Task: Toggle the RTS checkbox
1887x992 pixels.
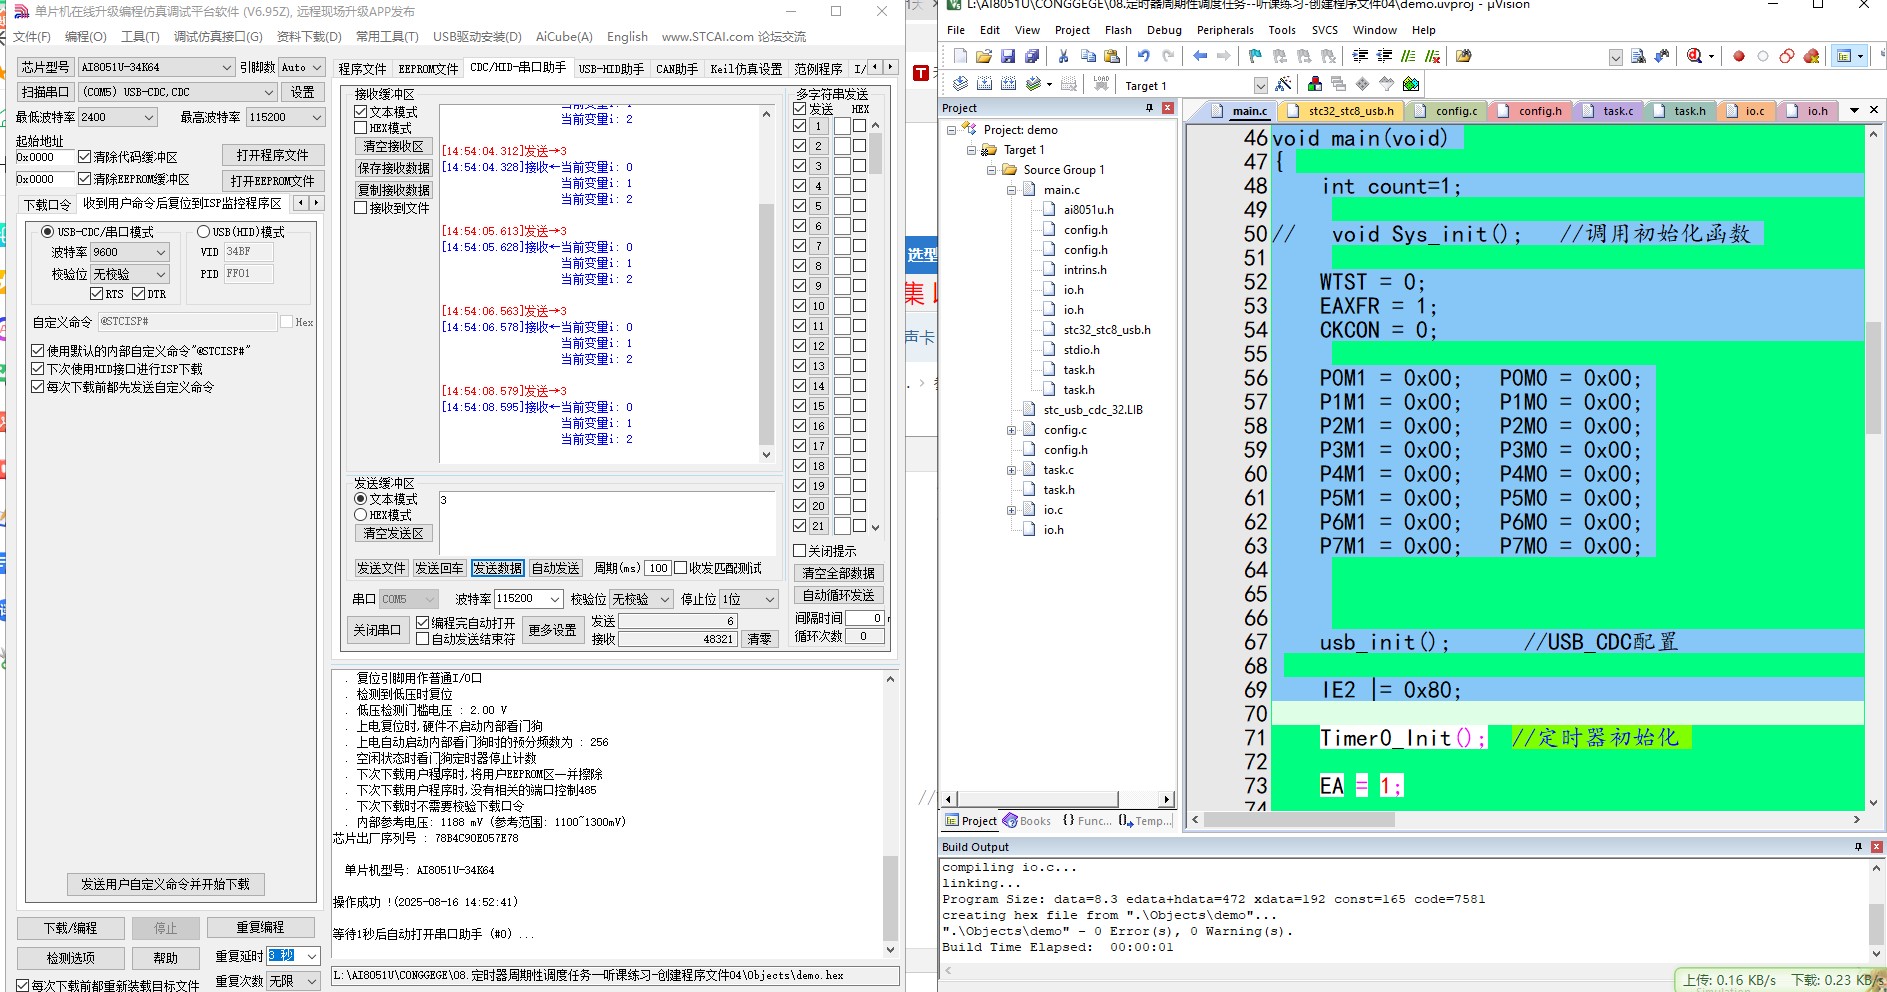Action: pos(96,294)
